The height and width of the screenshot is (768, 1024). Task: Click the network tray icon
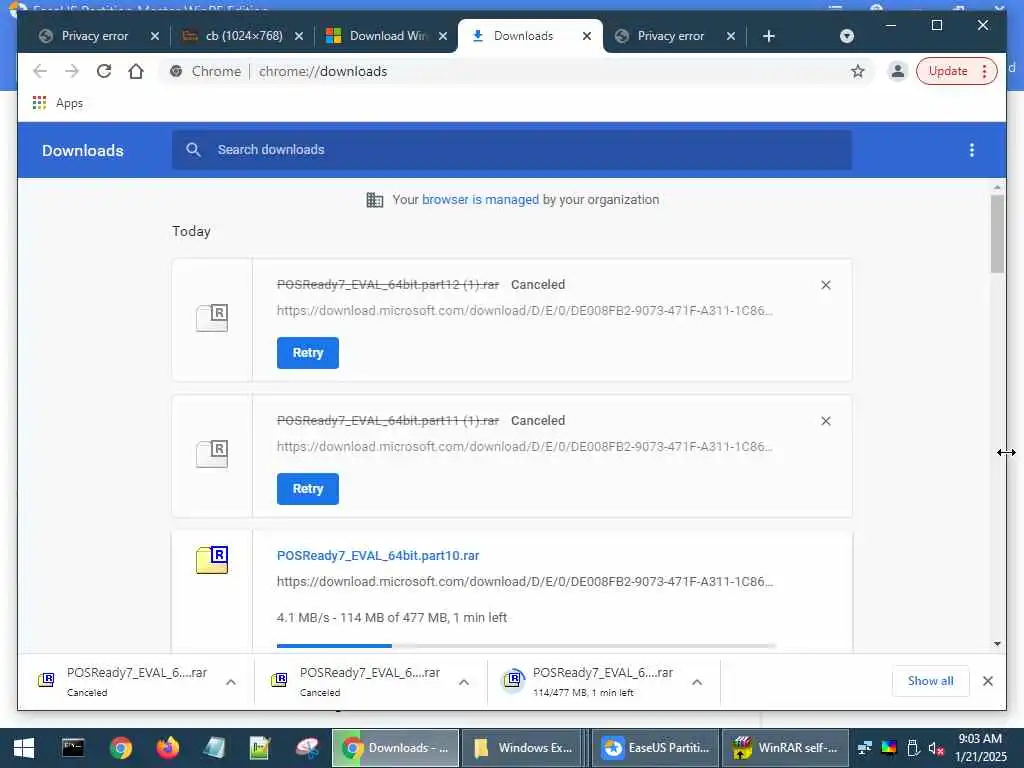(865, 748)
